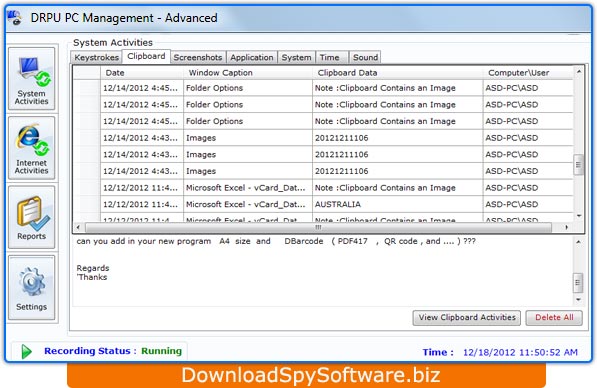The height and width of the screenshot is (388, 597).
Task: Sort by Computer\User column header
Action: [528, 73]
